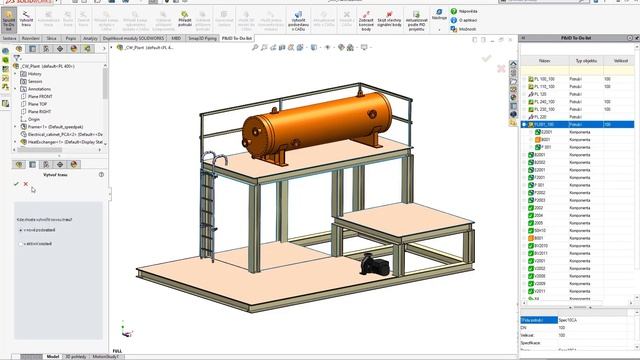This screenshot has width=640, height=360.
Task: Expand the Annotations tree node
Action: pos(16,89)
